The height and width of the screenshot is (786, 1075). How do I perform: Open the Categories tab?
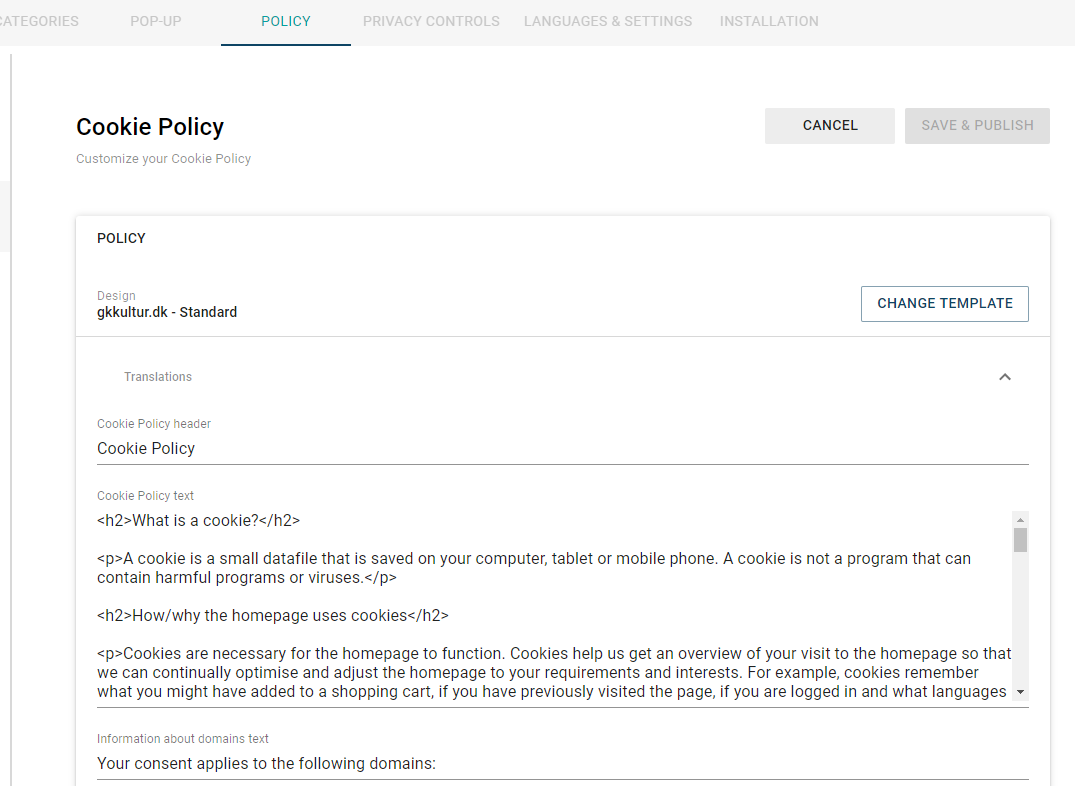click(x=38, y=21)
